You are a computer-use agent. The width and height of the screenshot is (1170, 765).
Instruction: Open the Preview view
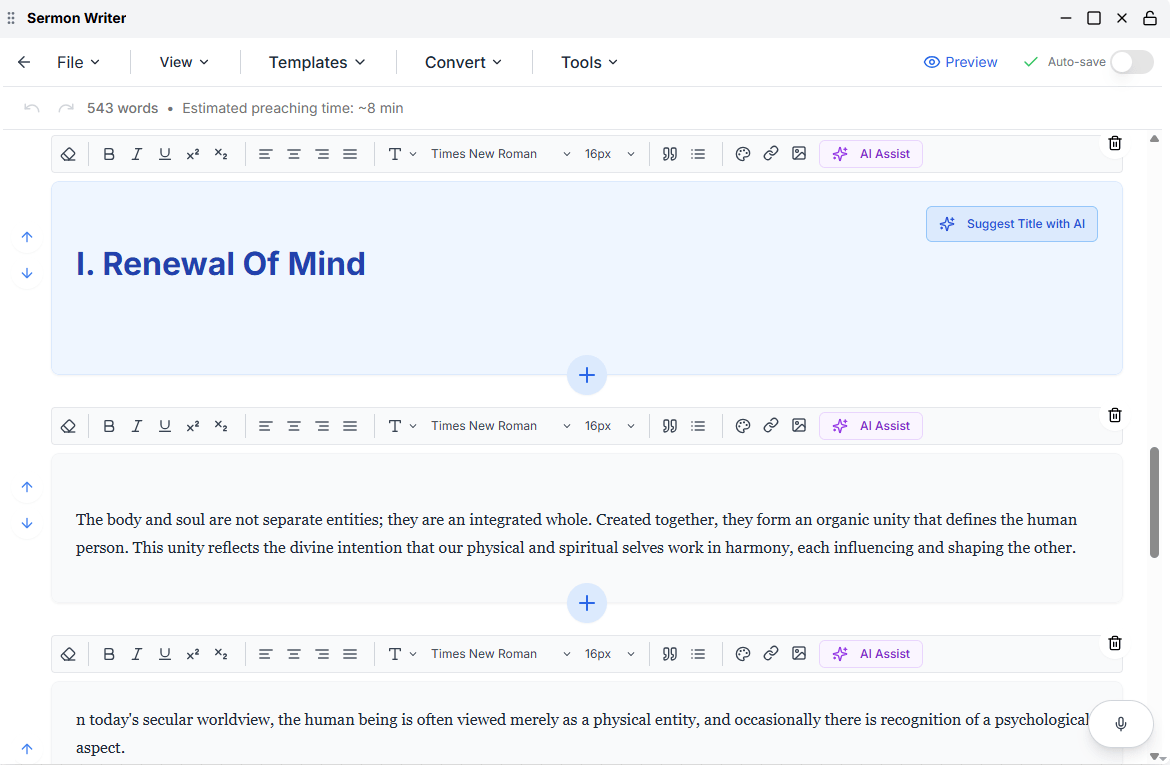point(960,62)
